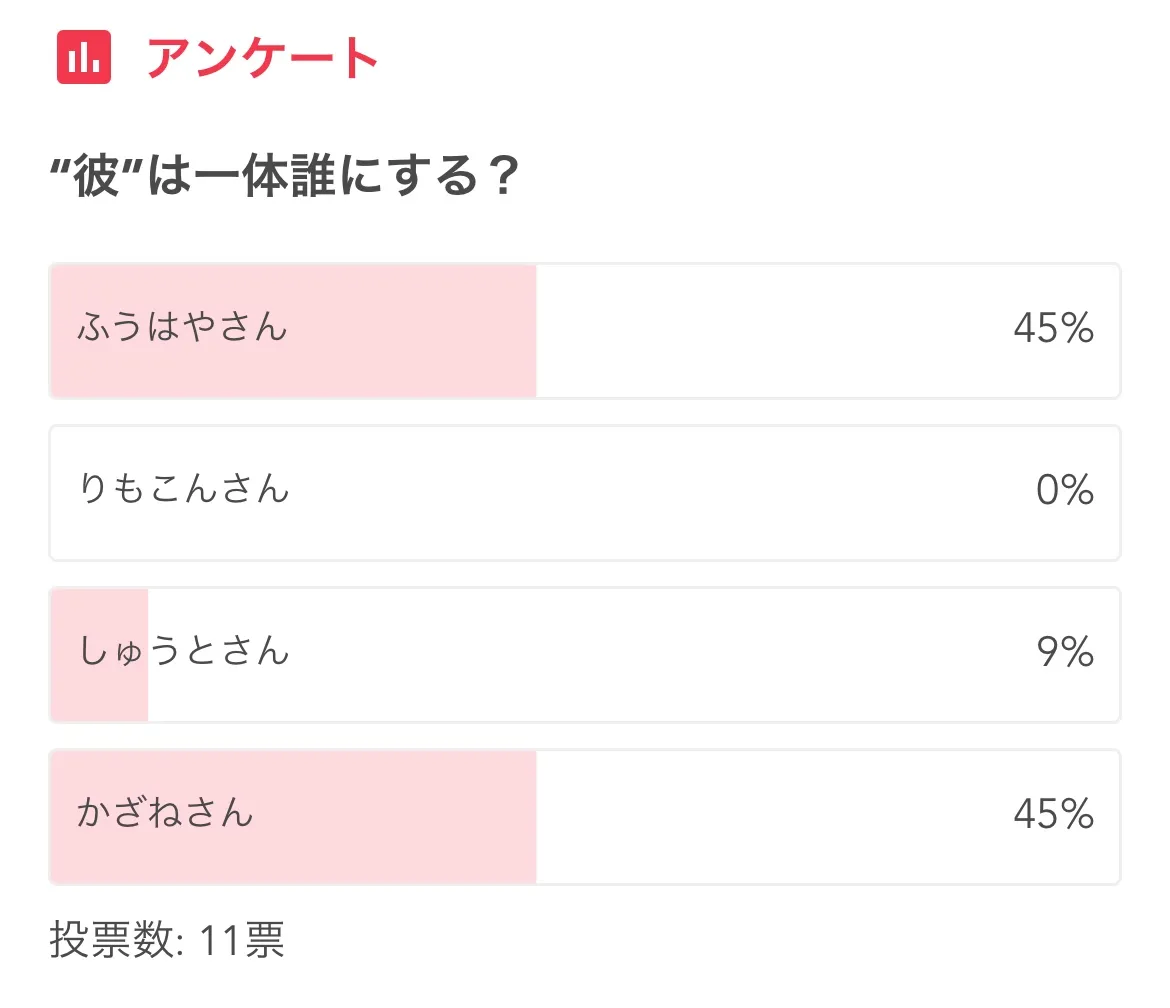Click the white unfilled area in かざねさん row
1170x1008 pixels.
coord(770,817)
